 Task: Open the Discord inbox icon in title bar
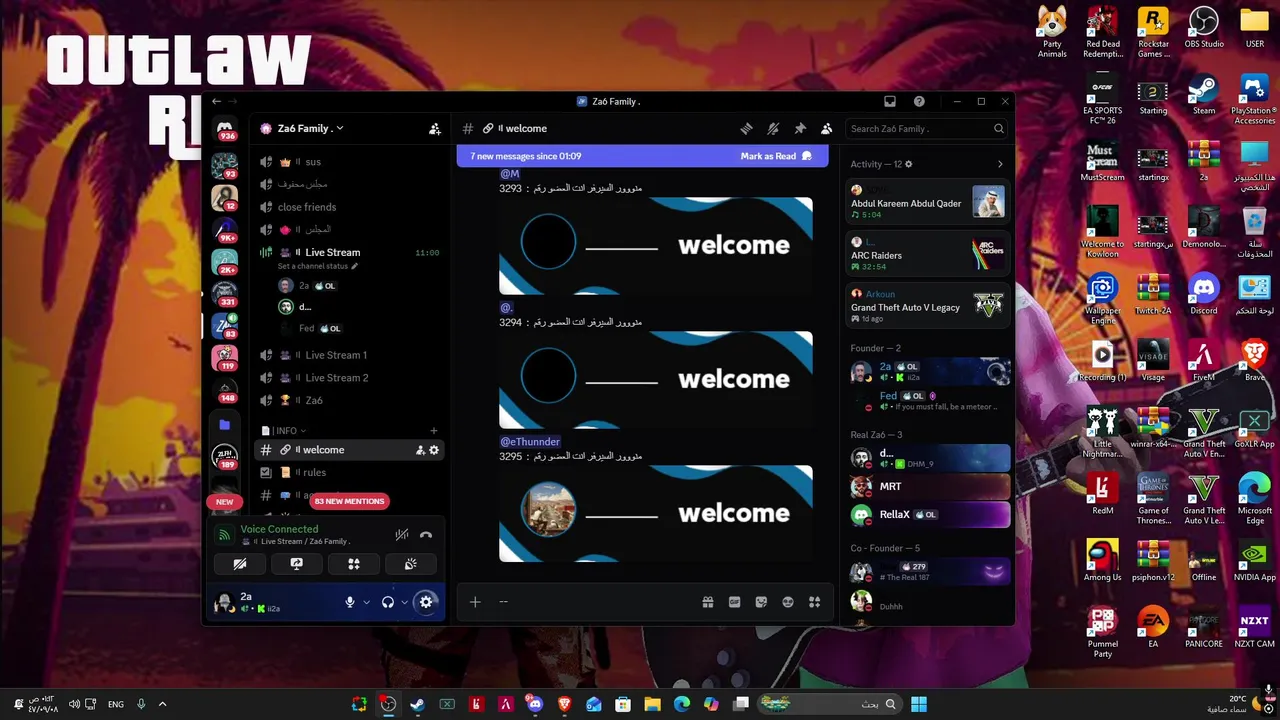click(890, 101)
